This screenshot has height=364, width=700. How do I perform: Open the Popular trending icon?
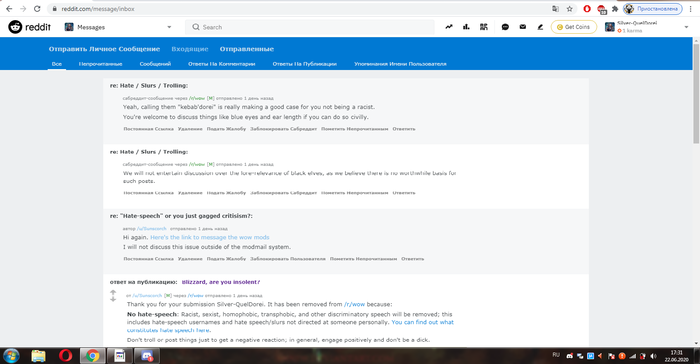pos(449,27)
